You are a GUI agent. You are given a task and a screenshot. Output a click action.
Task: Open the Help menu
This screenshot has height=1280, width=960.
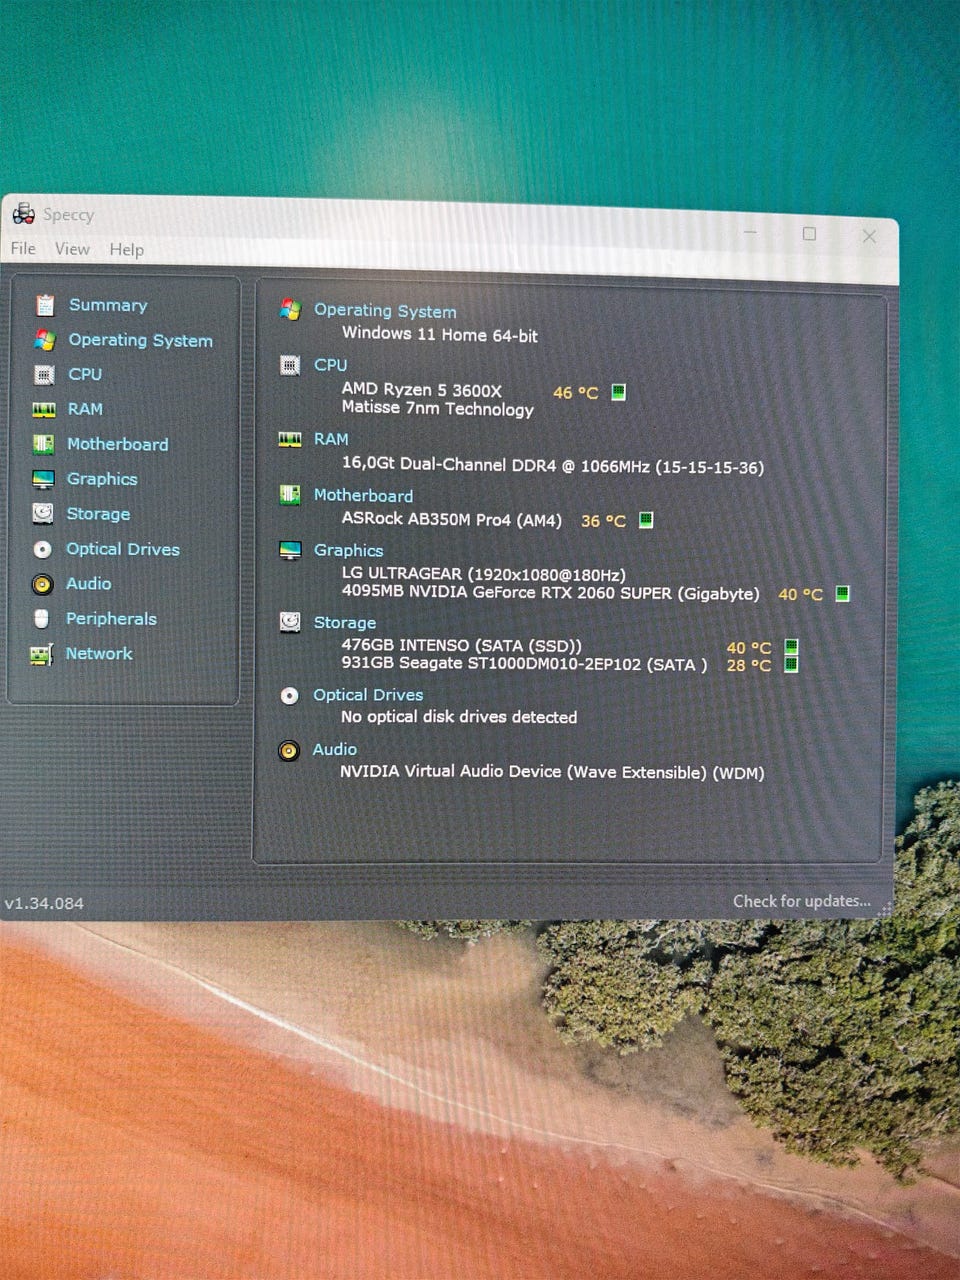tap(127, 250)
